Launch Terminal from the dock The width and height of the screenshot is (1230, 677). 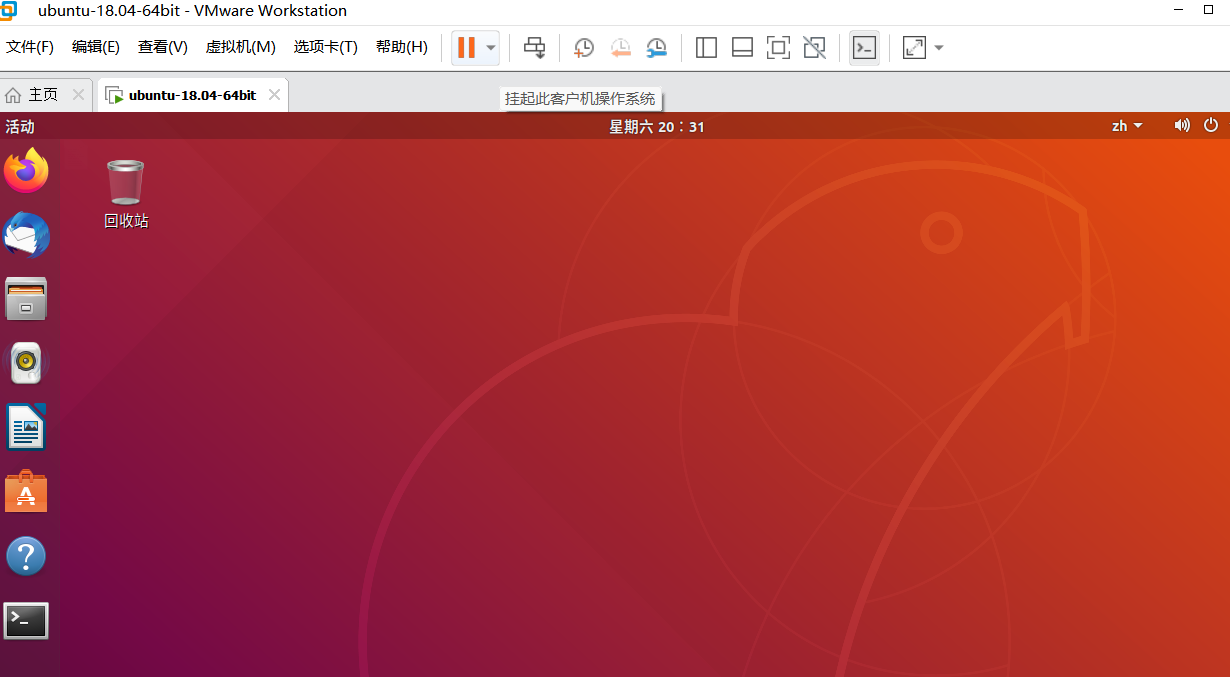(26, 621)
